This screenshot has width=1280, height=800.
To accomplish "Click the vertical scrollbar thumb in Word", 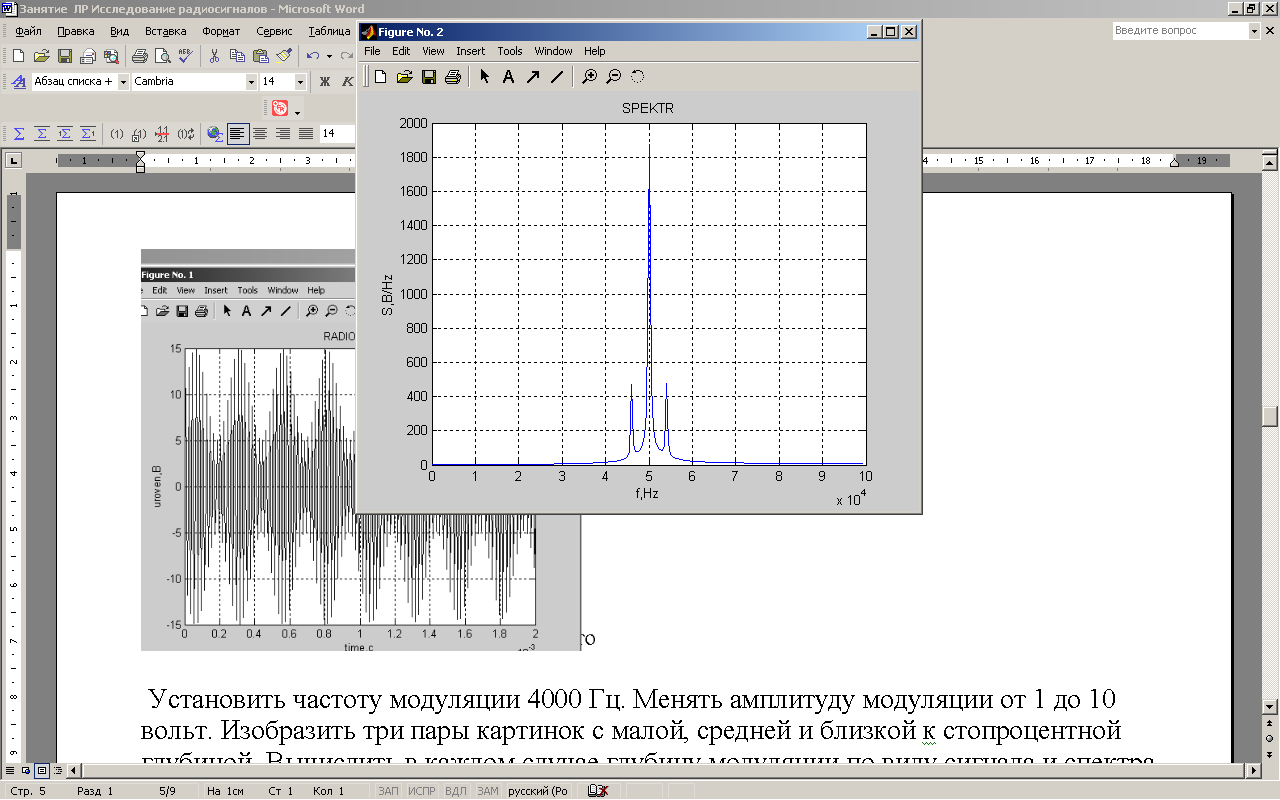I will [1270, 416].
